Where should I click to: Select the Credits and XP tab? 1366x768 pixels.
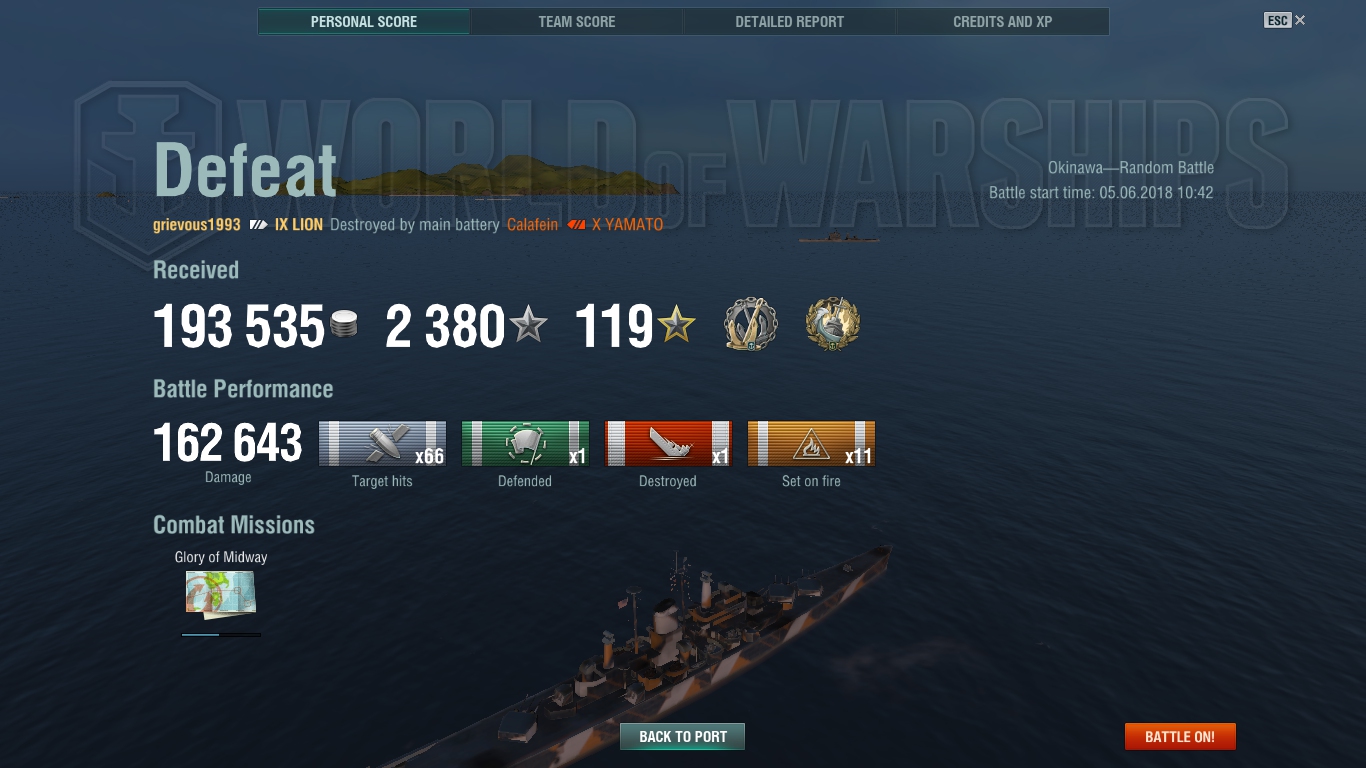[1003, 22]
